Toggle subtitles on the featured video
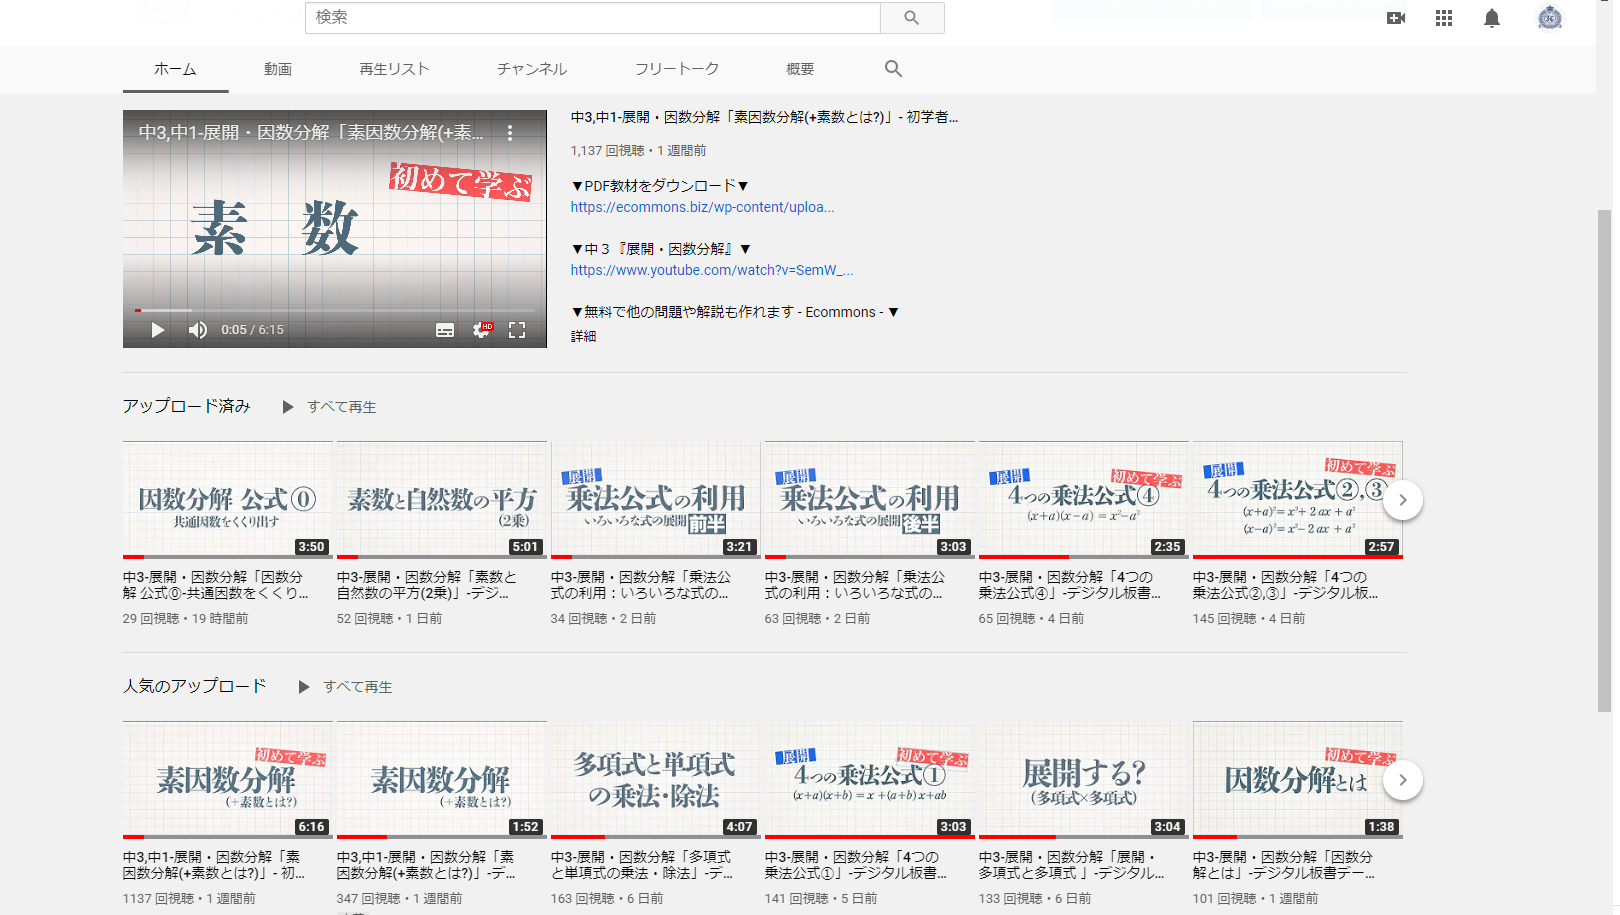Image resolution: width=1620 pixels, height=915 pixels. pyautogui.click(x=445, y=330)
